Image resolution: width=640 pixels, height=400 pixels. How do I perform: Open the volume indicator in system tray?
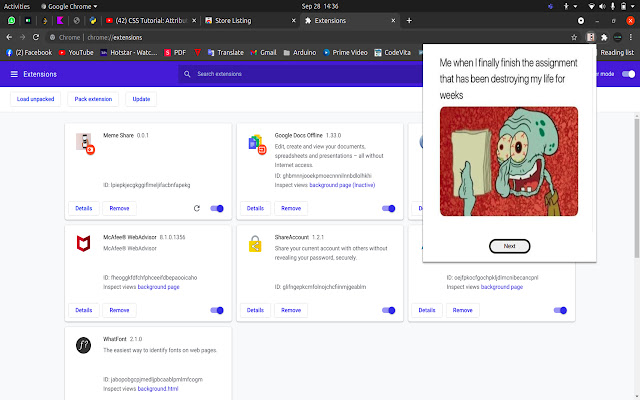click(x=602, y=6)
